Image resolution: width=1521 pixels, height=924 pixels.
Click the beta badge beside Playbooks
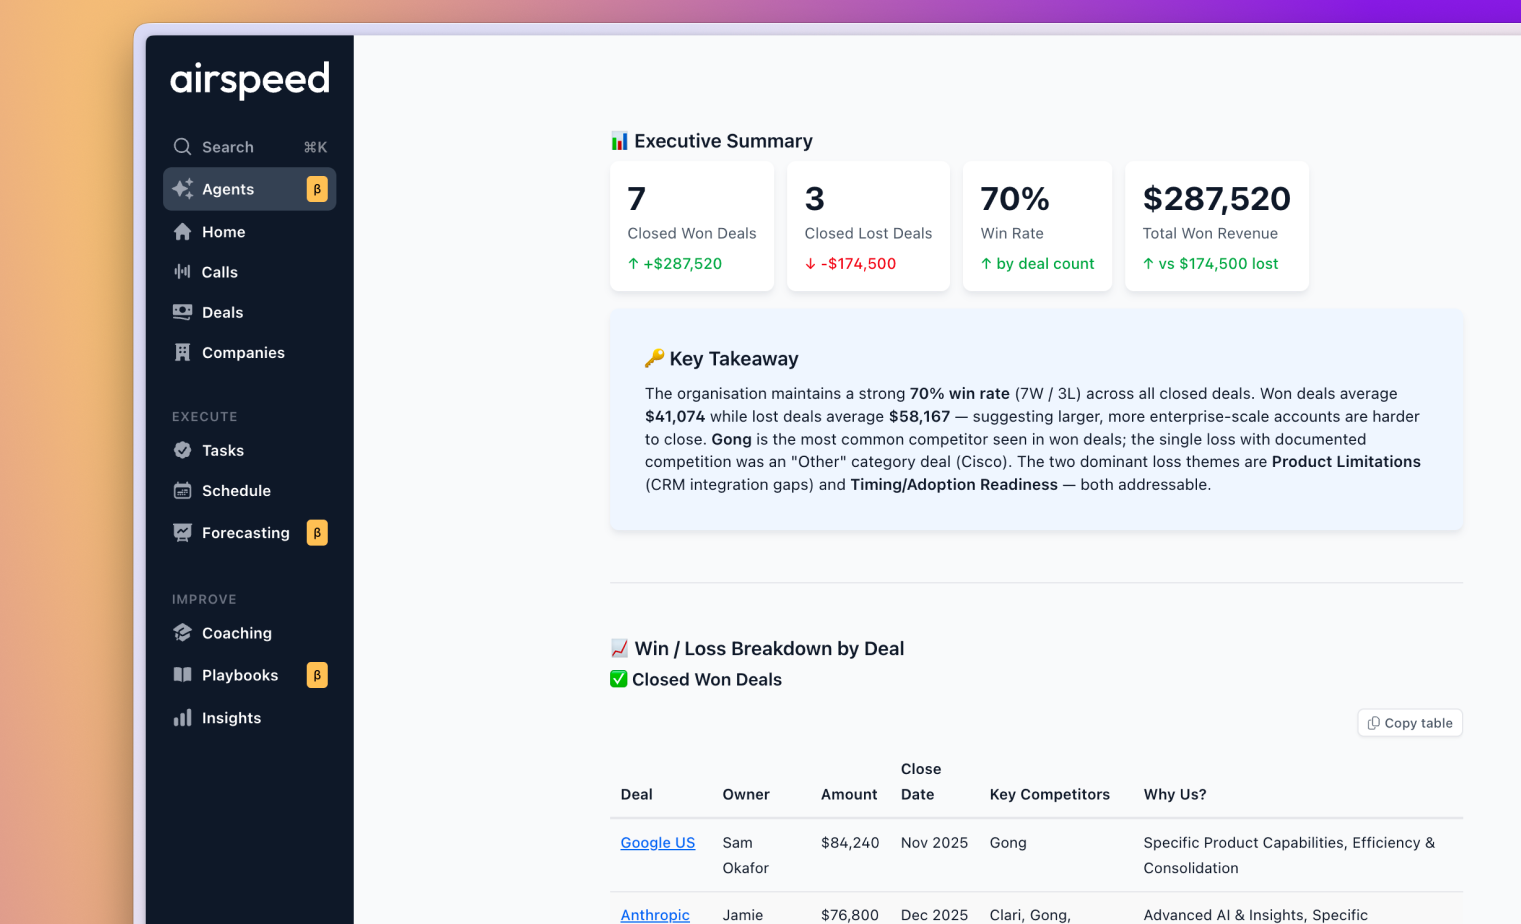pos(317,675)
